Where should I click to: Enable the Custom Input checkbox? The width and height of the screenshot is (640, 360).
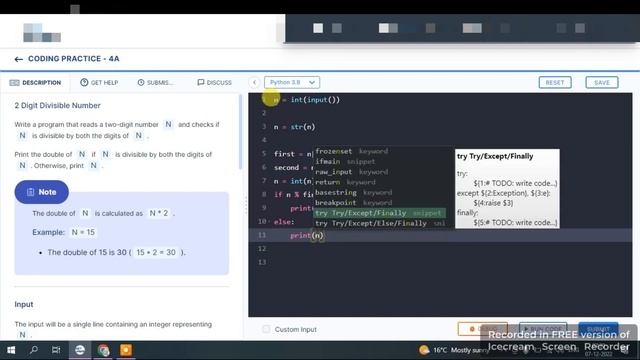click(266, 329)
